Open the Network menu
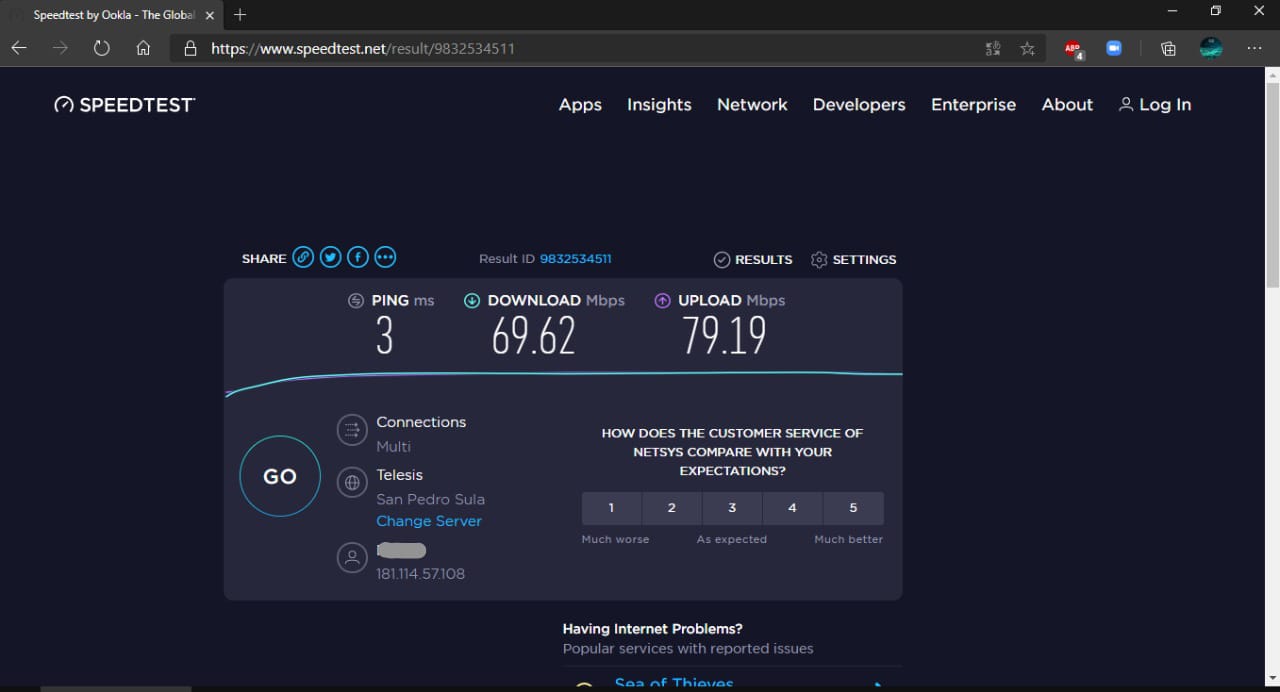Screen dimensions: 1280x692 pyautogui.click(x=752, y=105)
